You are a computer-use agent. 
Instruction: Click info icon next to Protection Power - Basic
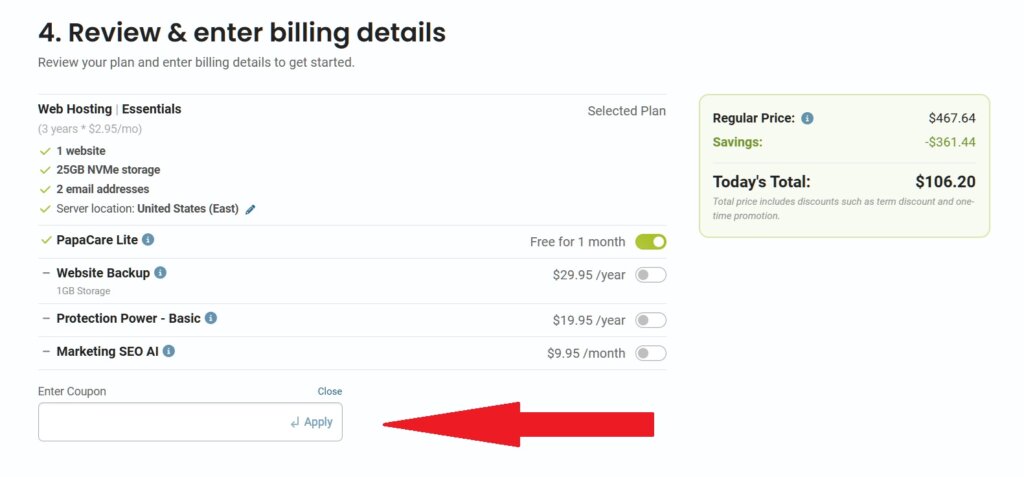211,318
